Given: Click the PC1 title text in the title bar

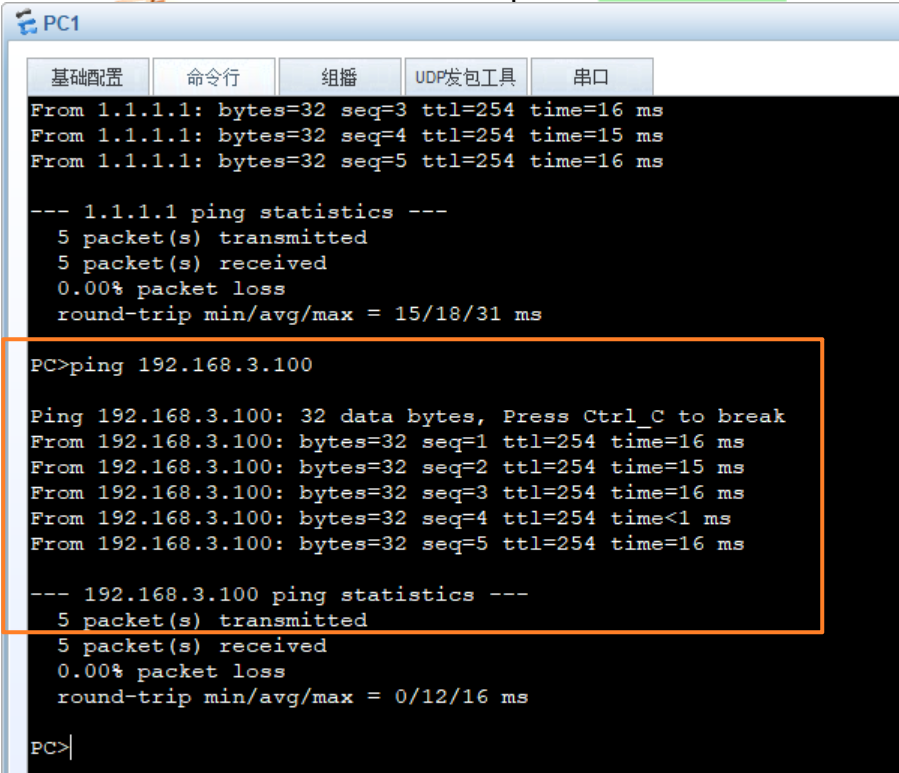Looking at the screenshot, I should pyautogui.click(x=61, y=23).
